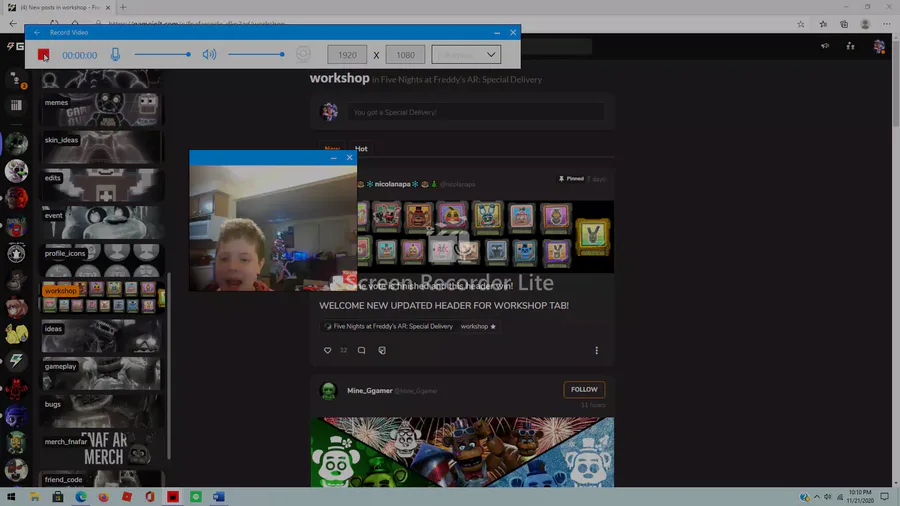Select the workshop channel
Image resolution: width=900 pixels, height=506 pixels.
[x=102, y=298]
